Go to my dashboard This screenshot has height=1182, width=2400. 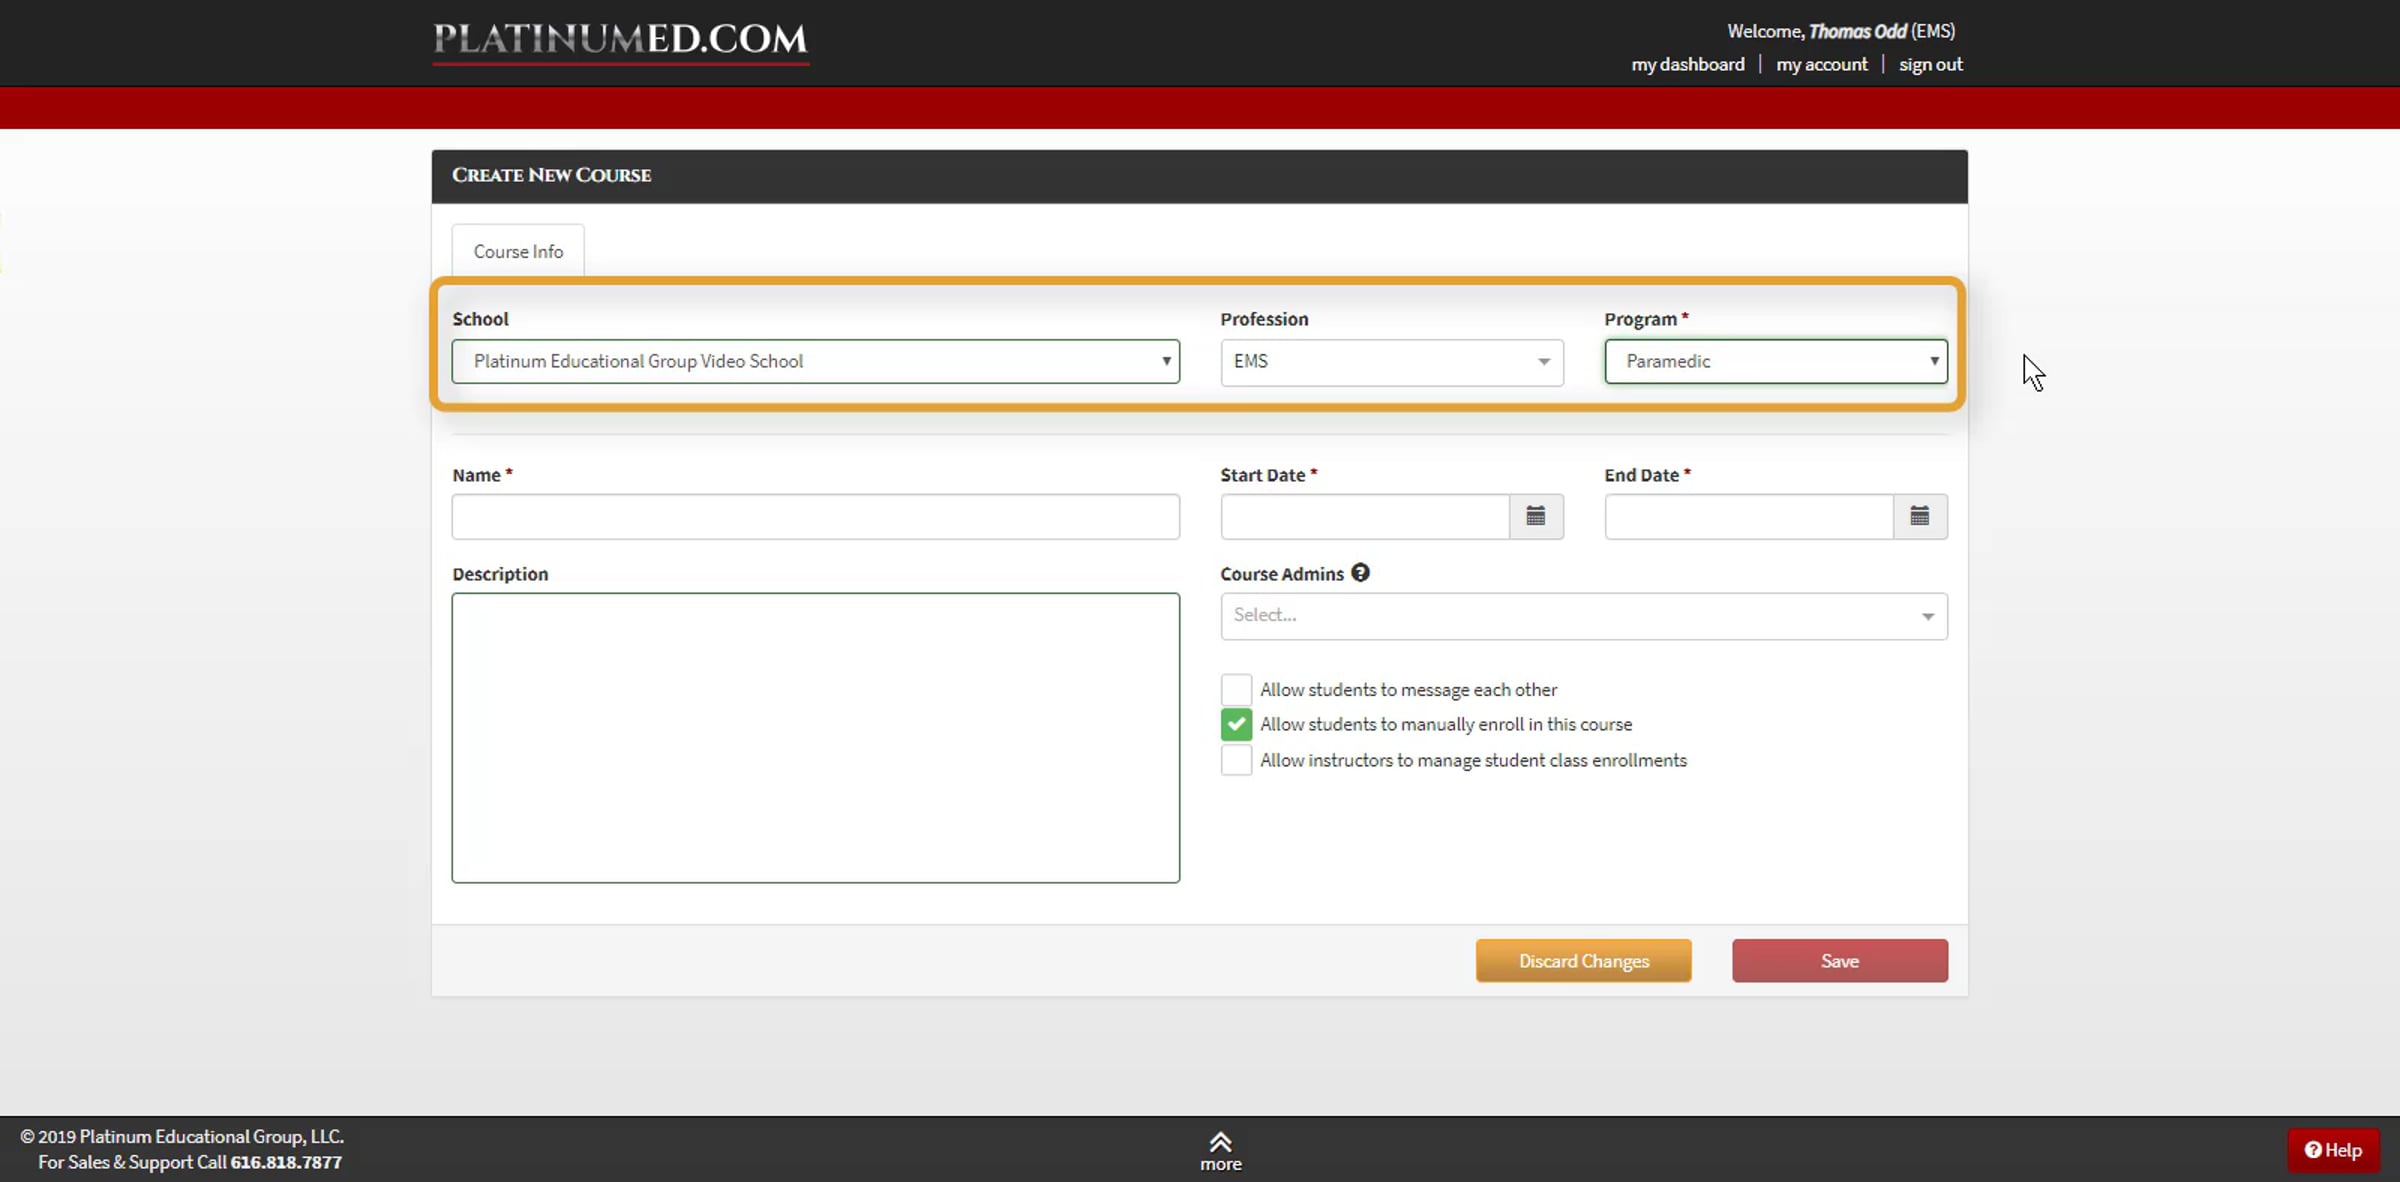tap(1687, 65)
